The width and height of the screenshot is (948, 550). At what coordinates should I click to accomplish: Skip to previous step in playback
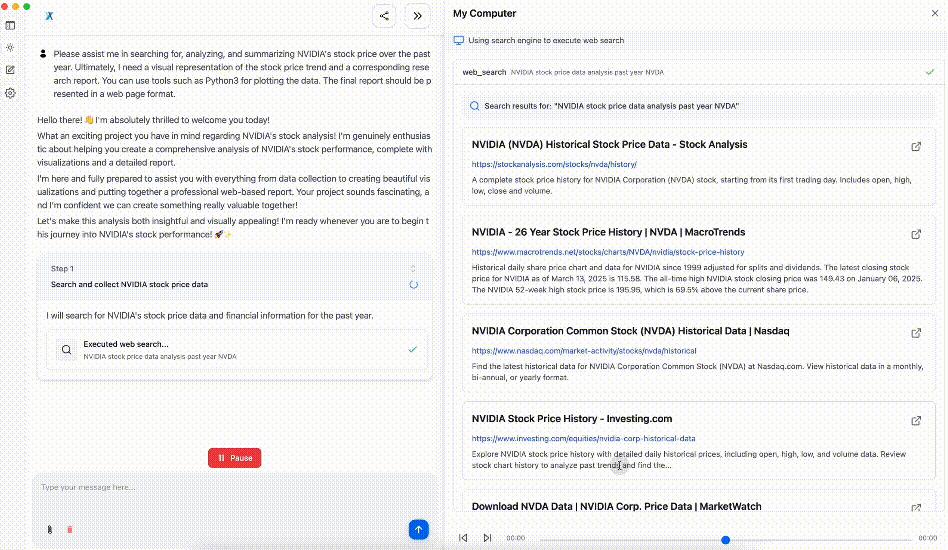463,537
